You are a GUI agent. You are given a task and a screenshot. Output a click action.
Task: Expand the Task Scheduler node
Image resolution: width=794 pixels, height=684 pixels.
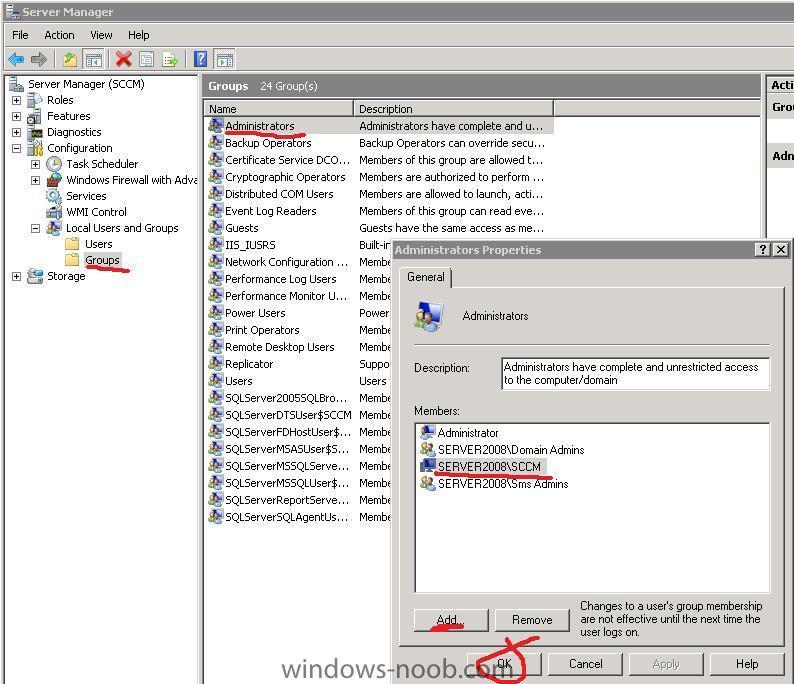(35, 165)
